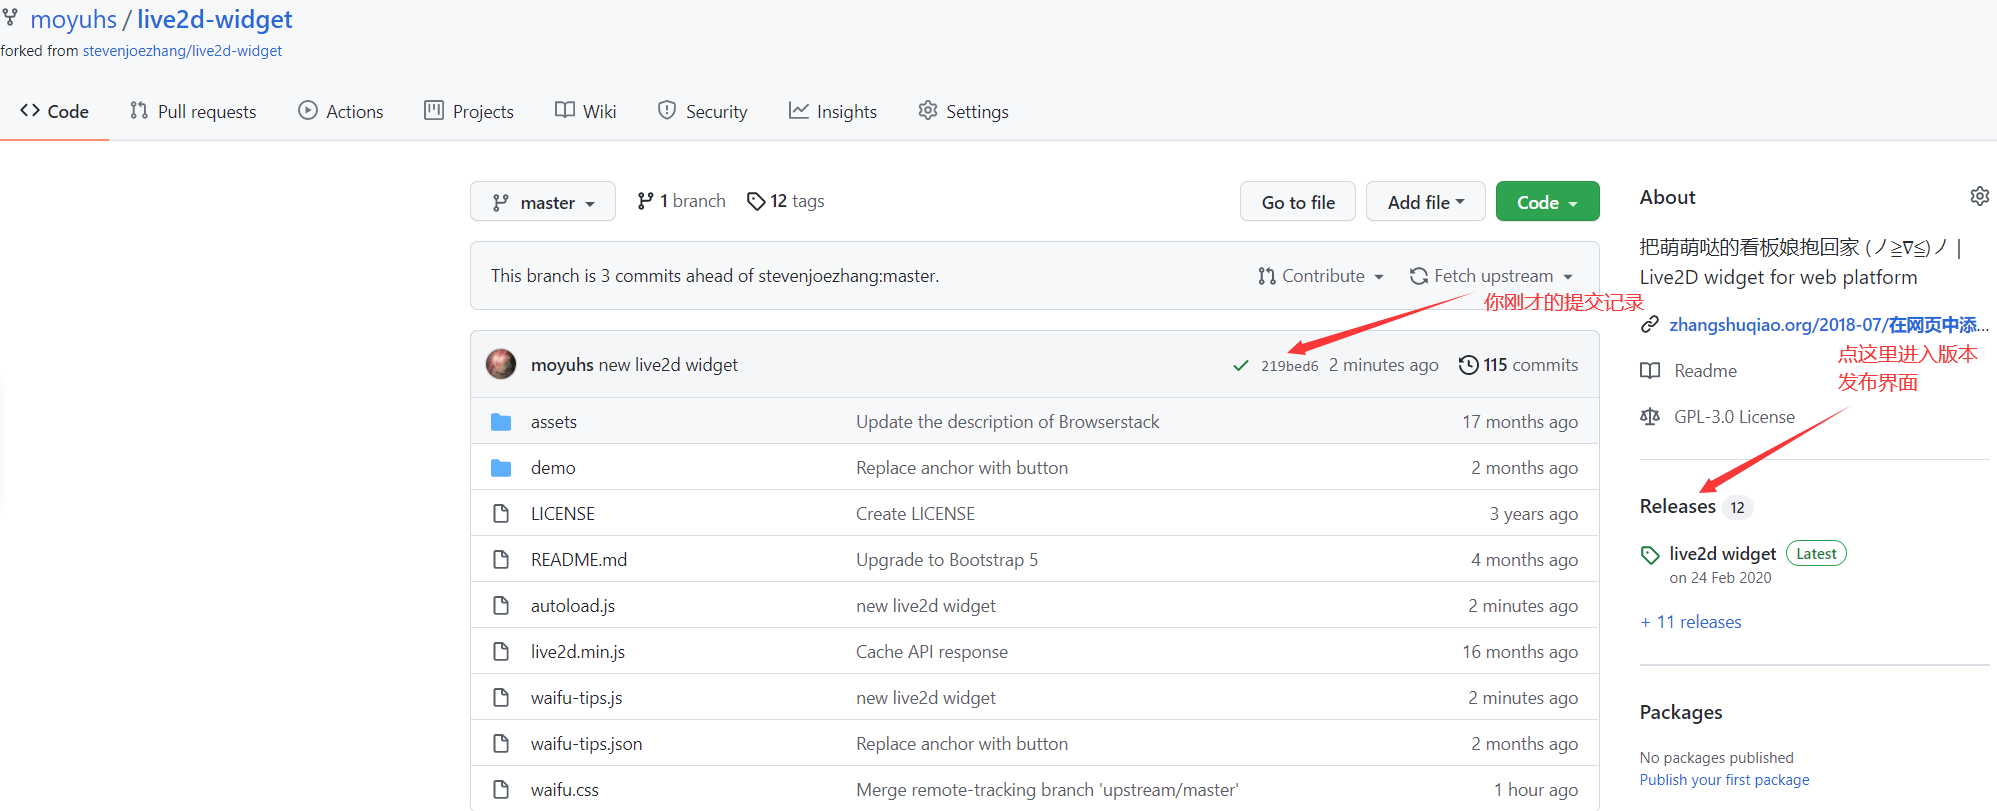
Task: Click the tag icon beside live2d widget release
Action: coord(1650,555)
